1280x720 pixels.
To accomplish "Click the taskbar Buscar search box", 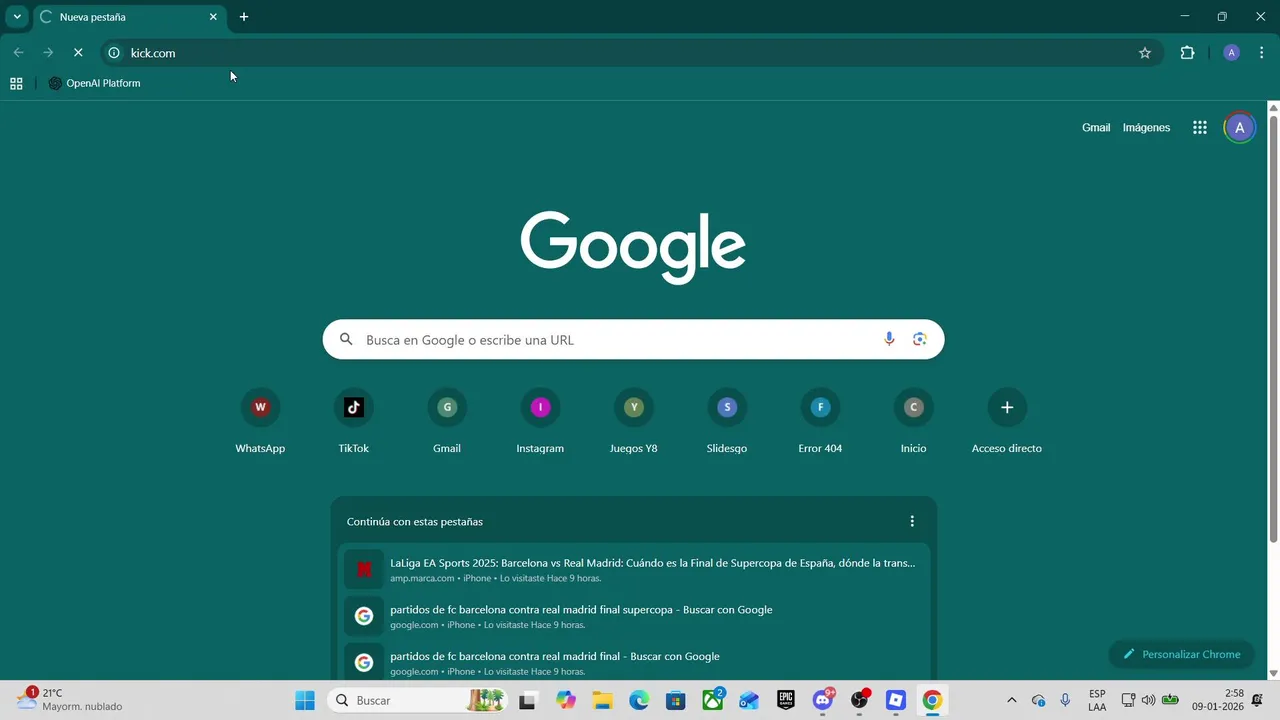I will point(418,700).
